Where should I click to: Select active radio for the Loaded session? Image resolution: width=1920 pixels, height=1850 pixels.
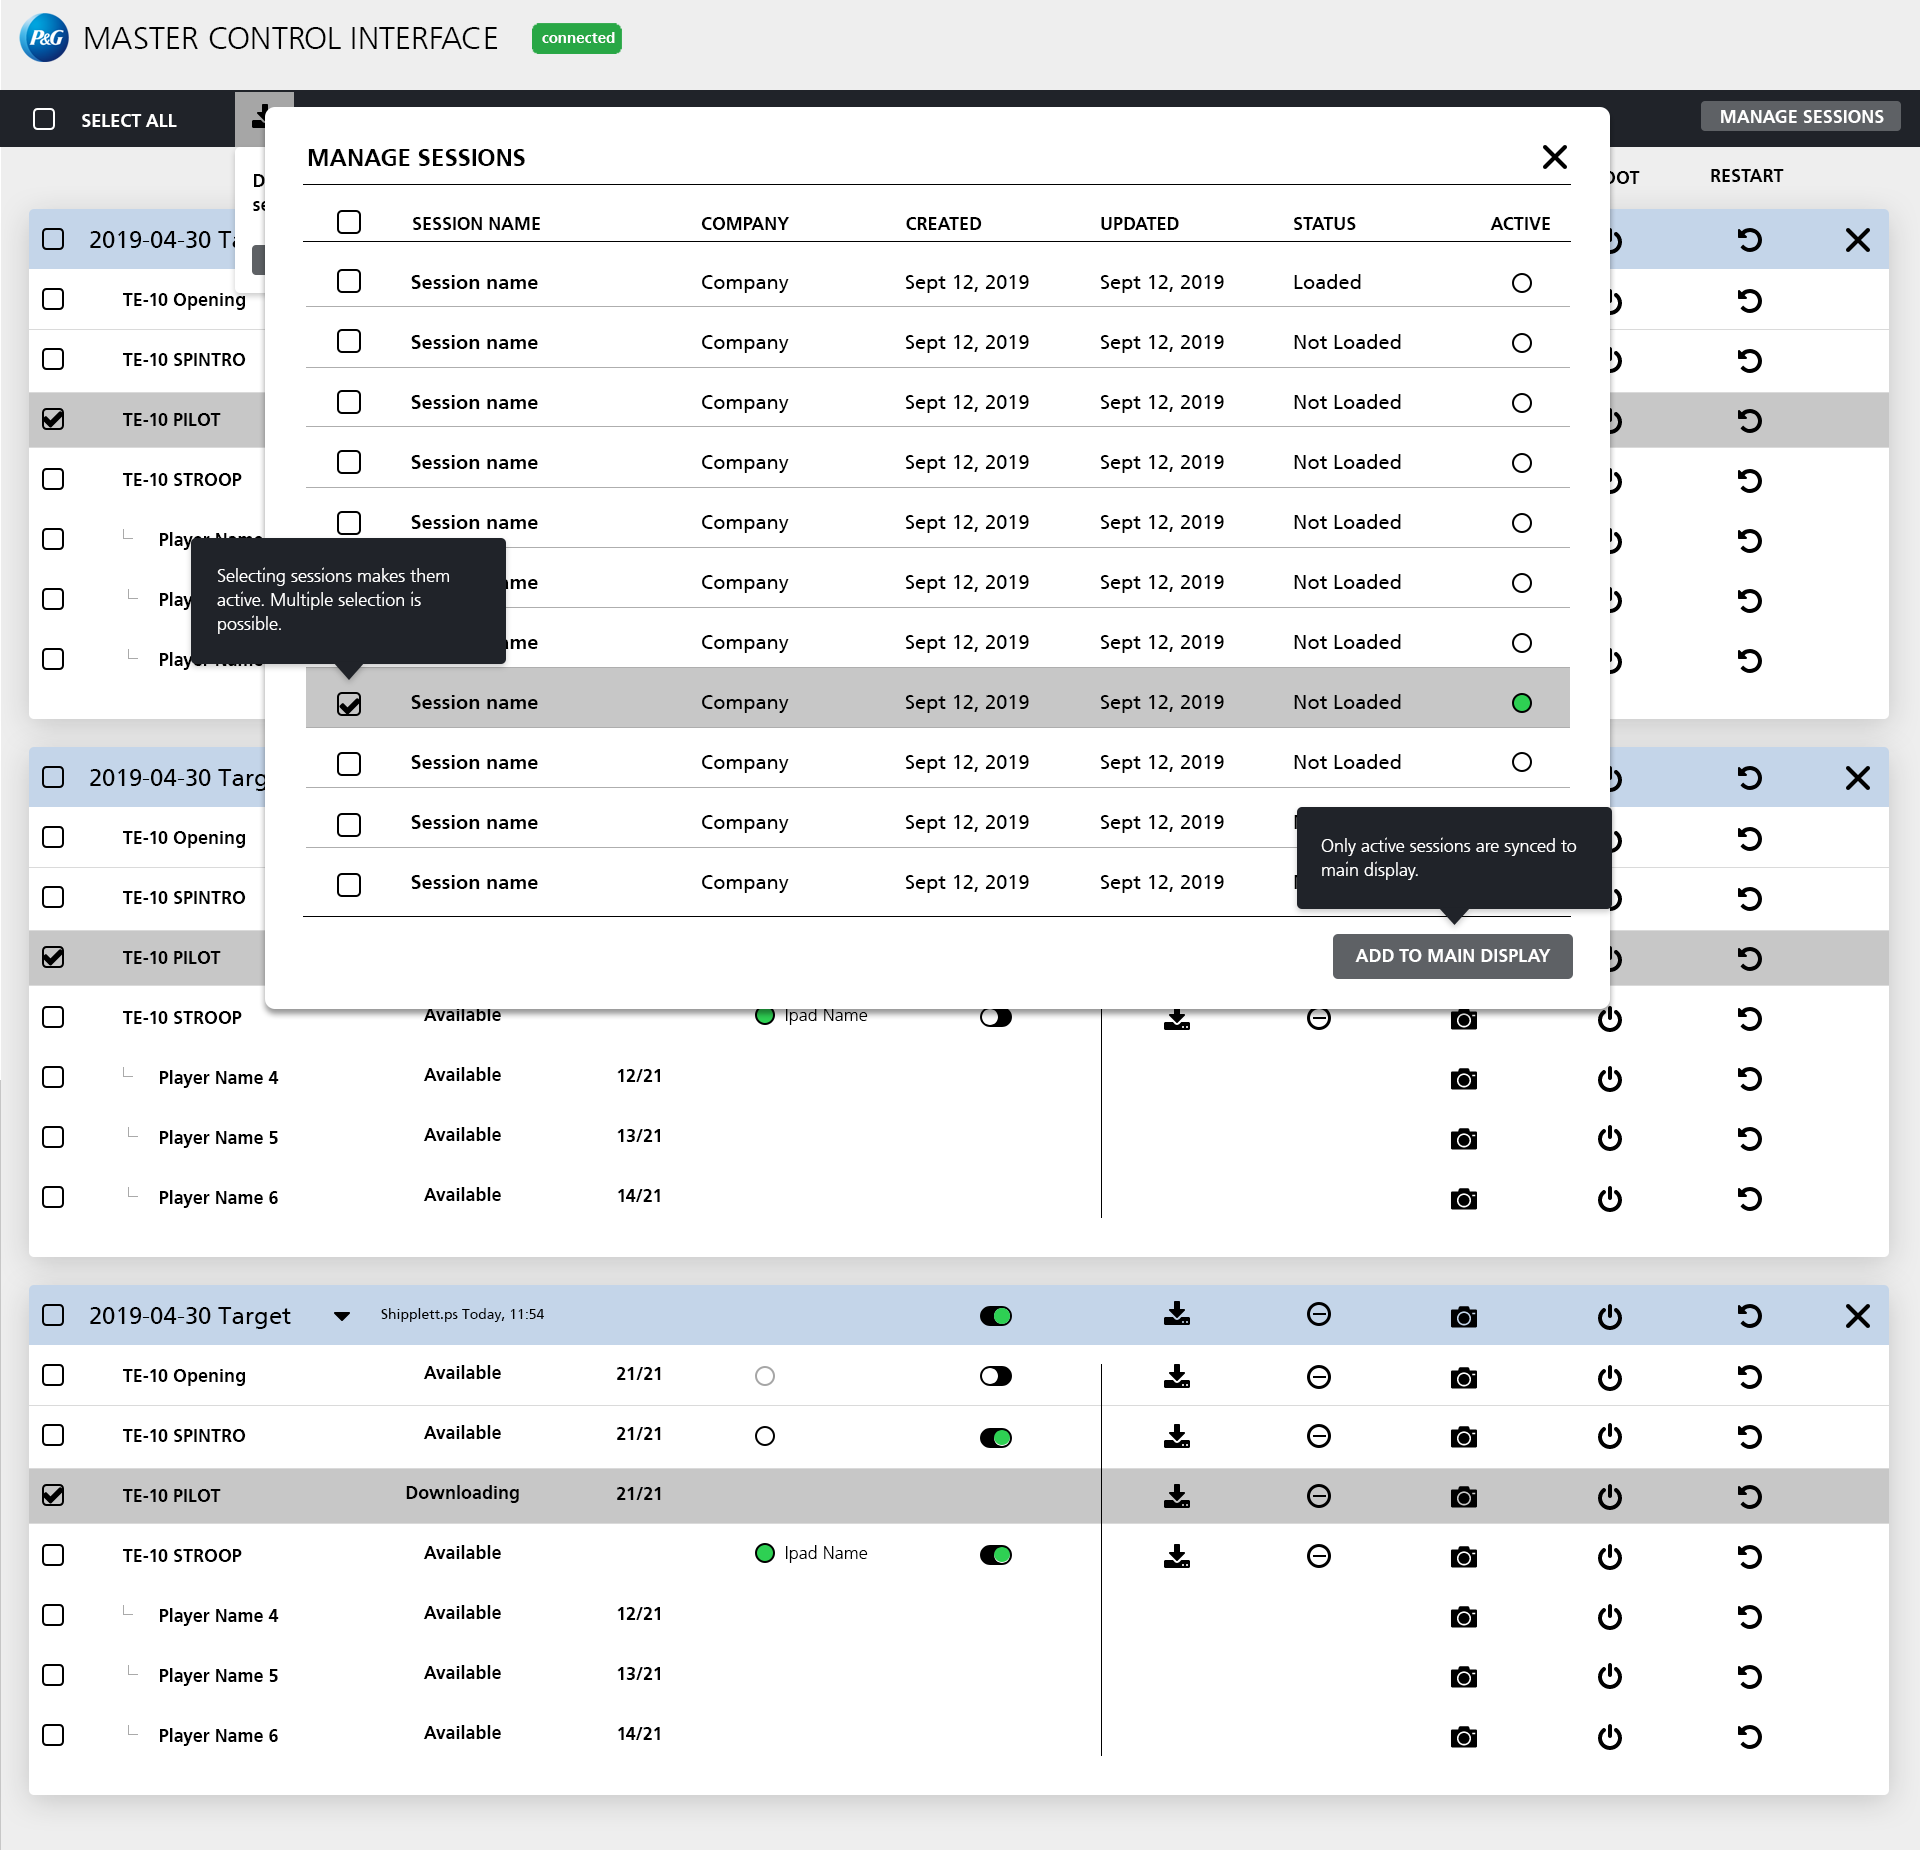[x=1521, y=283]
